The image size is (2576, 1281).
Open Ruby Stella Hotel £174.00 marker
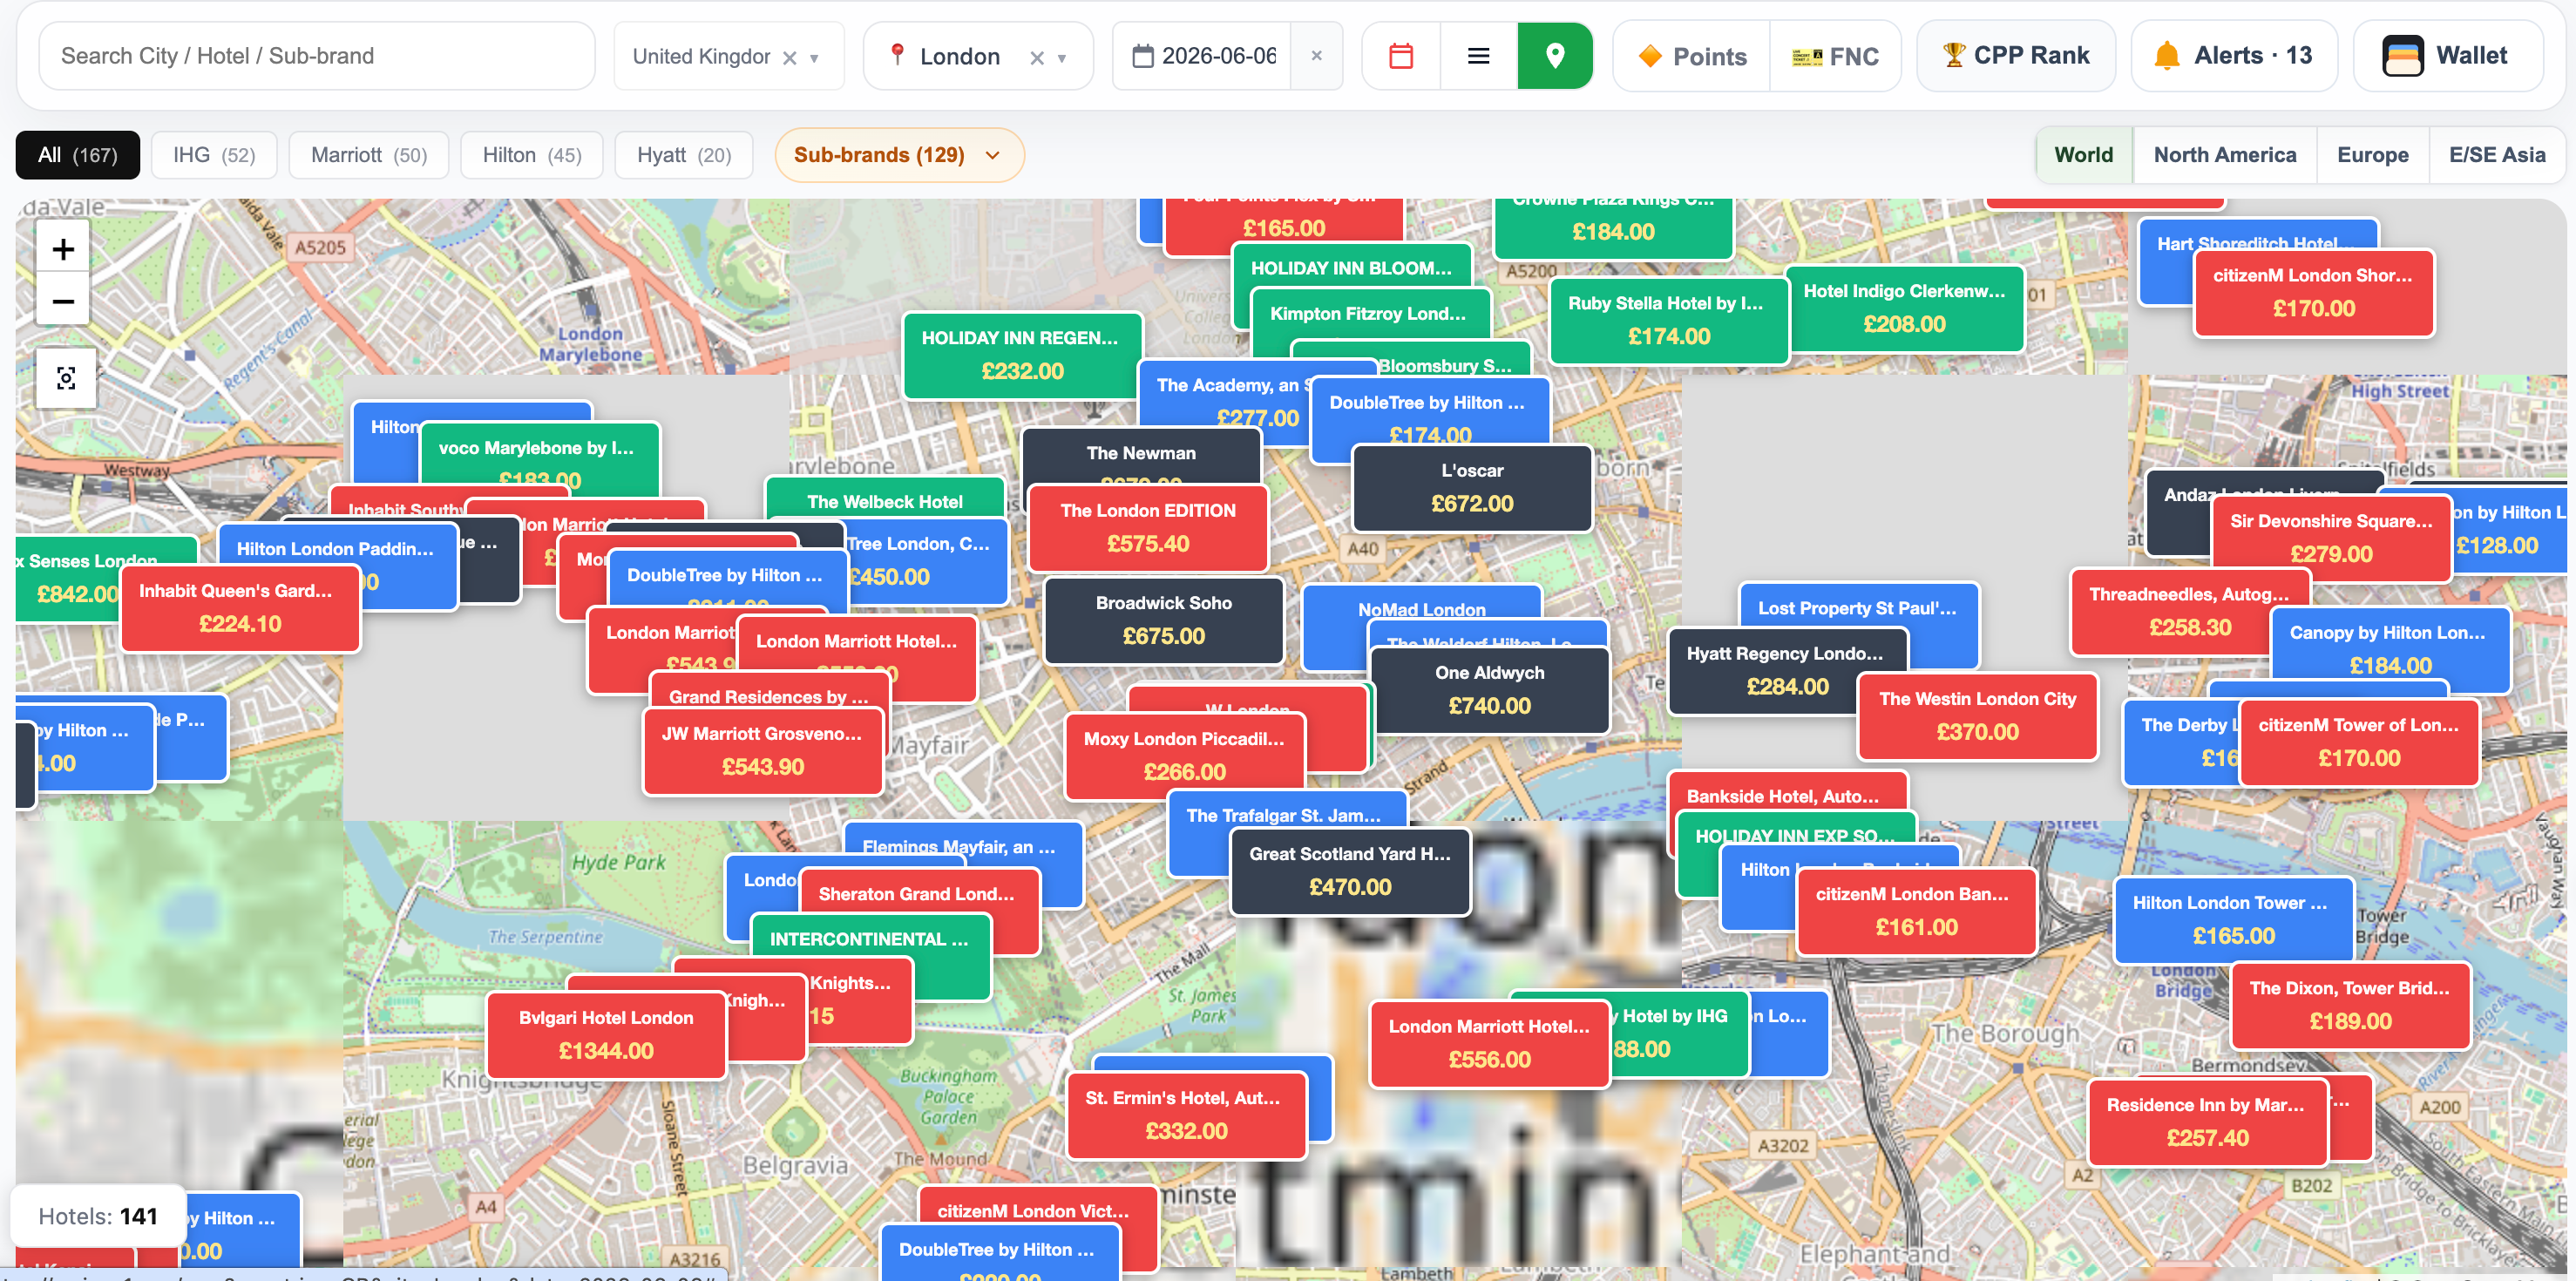pos(1668,320)
